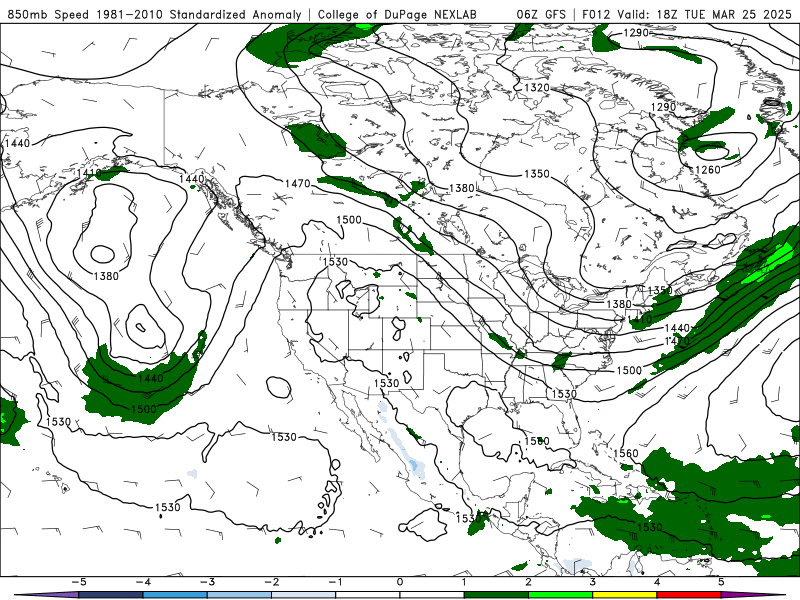800x600 pixels.
Task: Click the '4' color bar label
Action: 657,582
